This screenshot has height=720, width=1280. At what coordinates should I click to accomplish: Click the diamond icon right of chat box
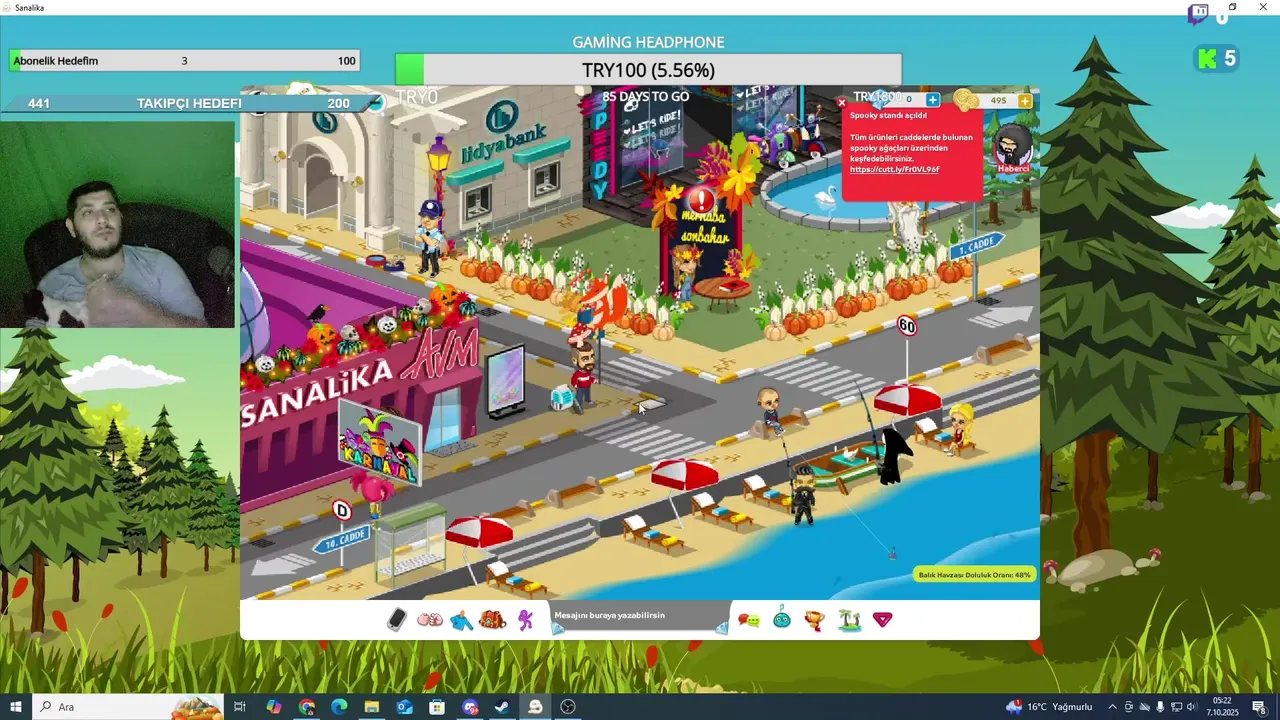click(722, 628)
